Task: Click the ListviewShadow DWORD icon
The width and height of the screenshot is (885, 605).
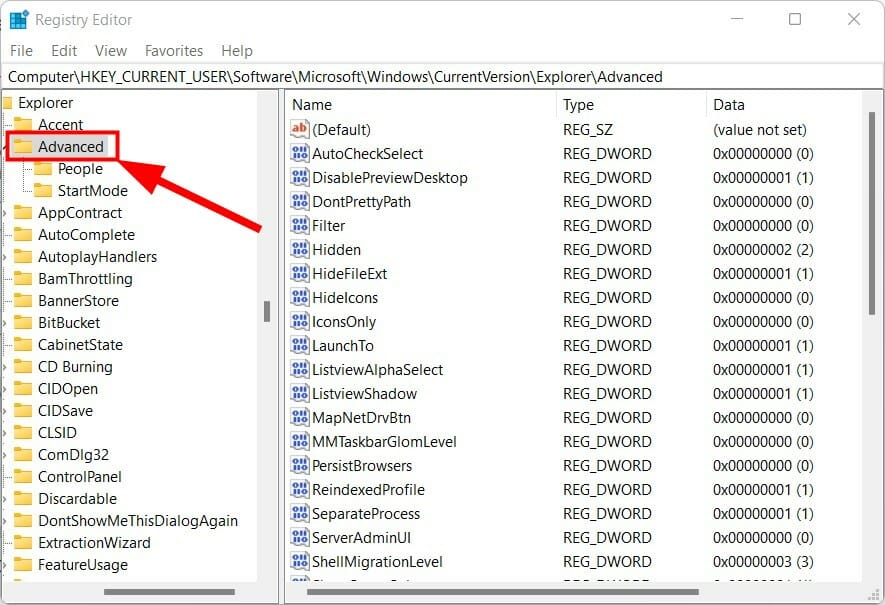Action: tap(300, 393)
